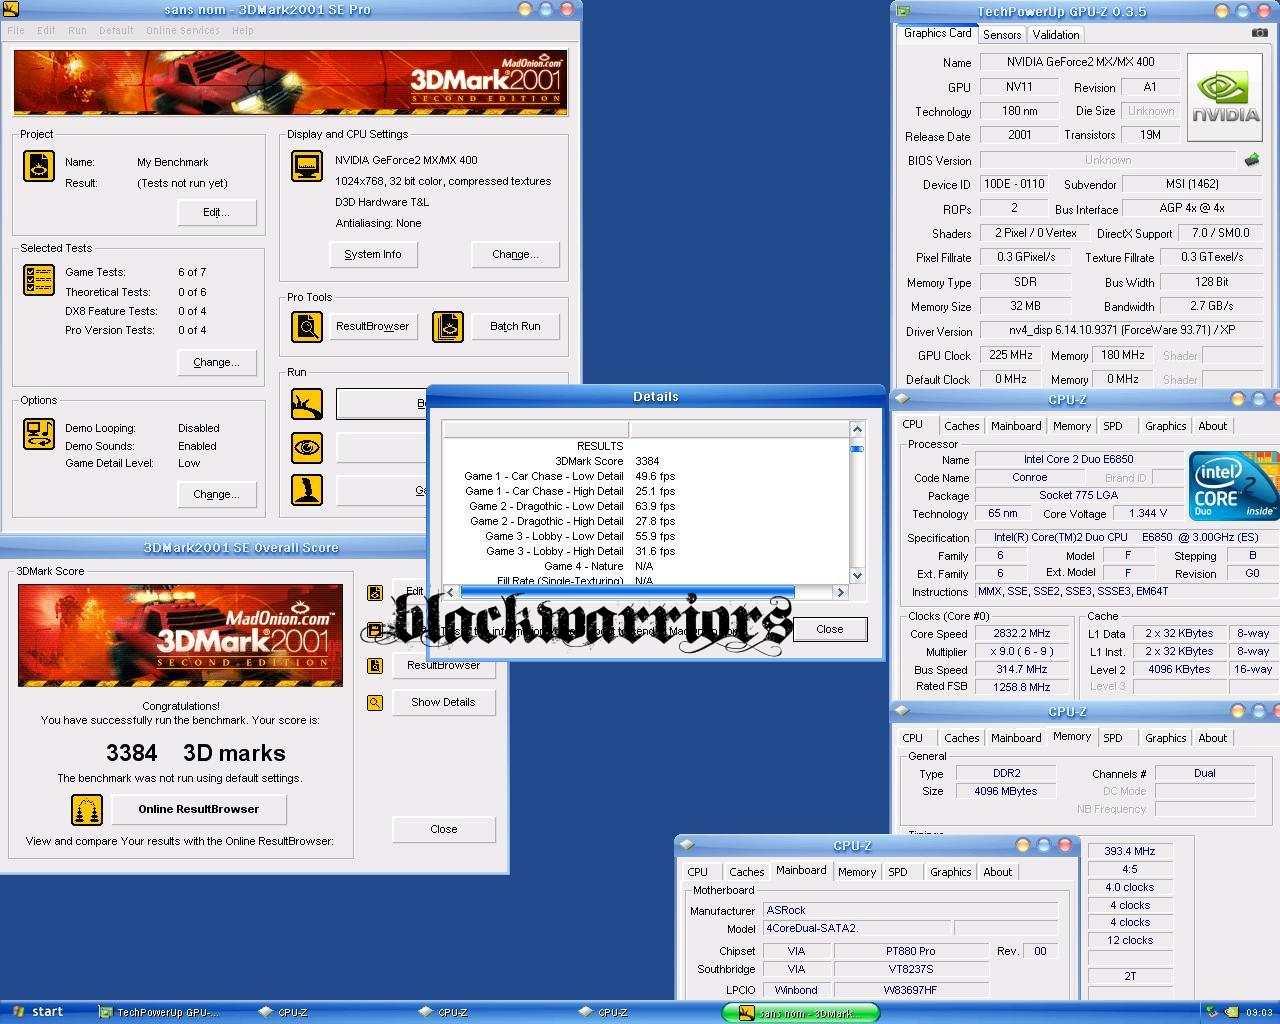Click the Edit... button in the Project section
Screen dimensions: 1280x1024
coord(216,213)
